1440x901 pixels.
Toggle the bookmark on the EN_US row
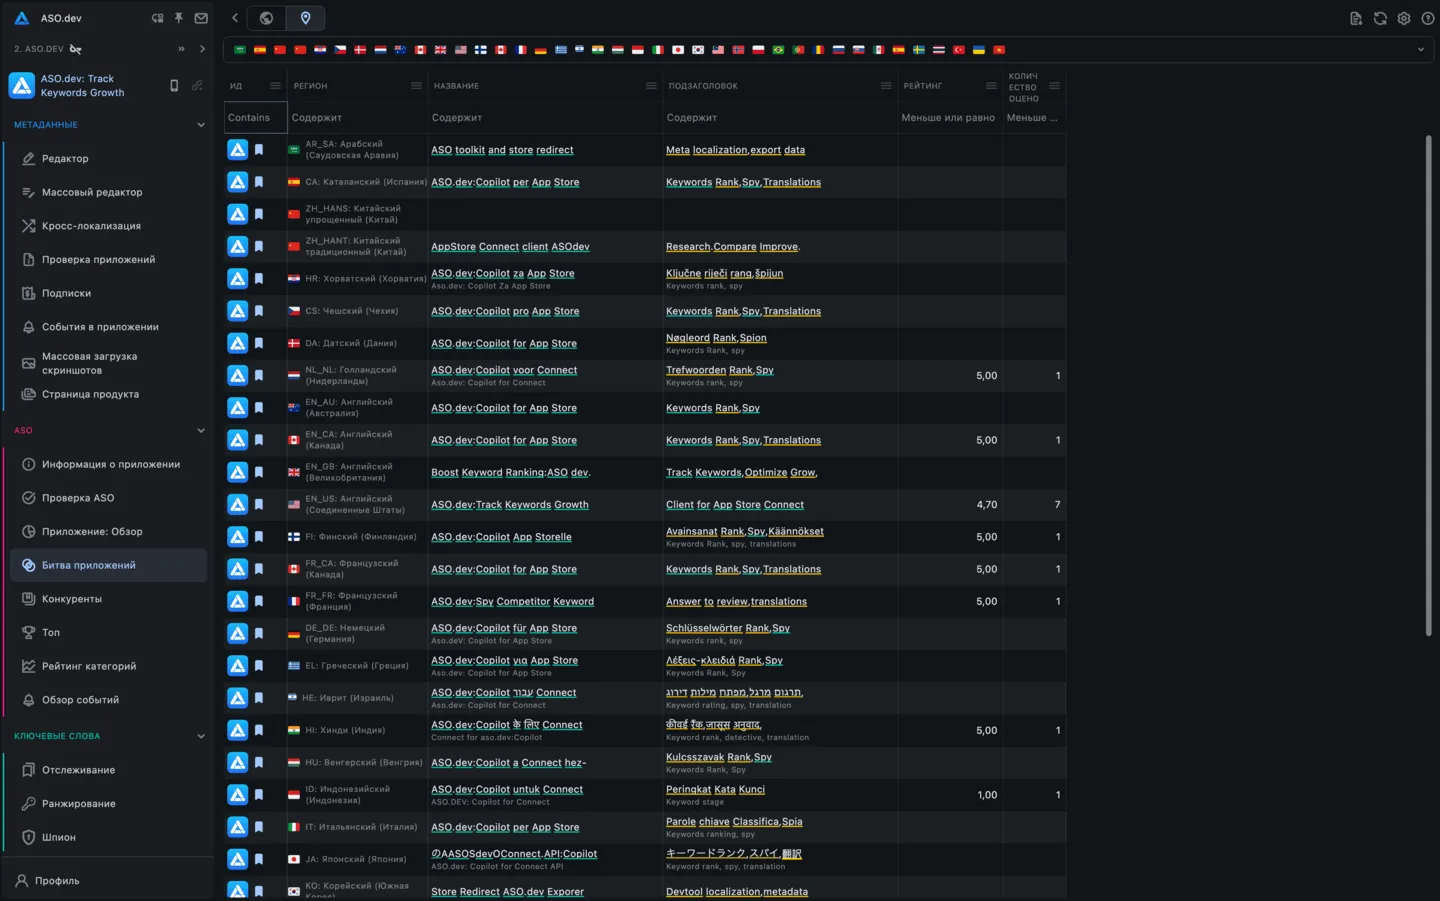[x=259, y=505]
